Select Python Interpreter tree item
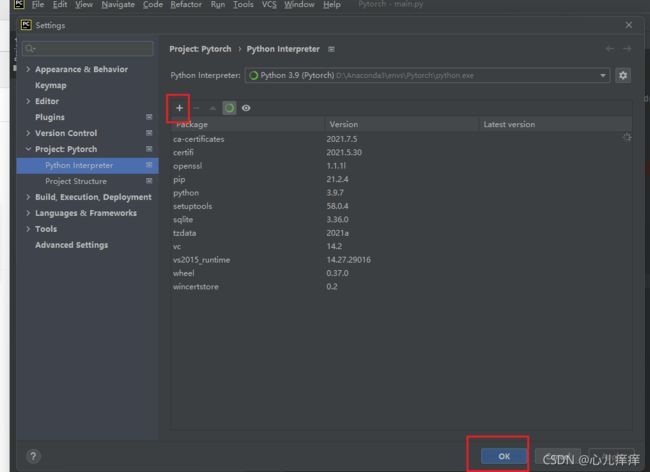Viewport: 650px width, 472px height. tap(87, 165)
